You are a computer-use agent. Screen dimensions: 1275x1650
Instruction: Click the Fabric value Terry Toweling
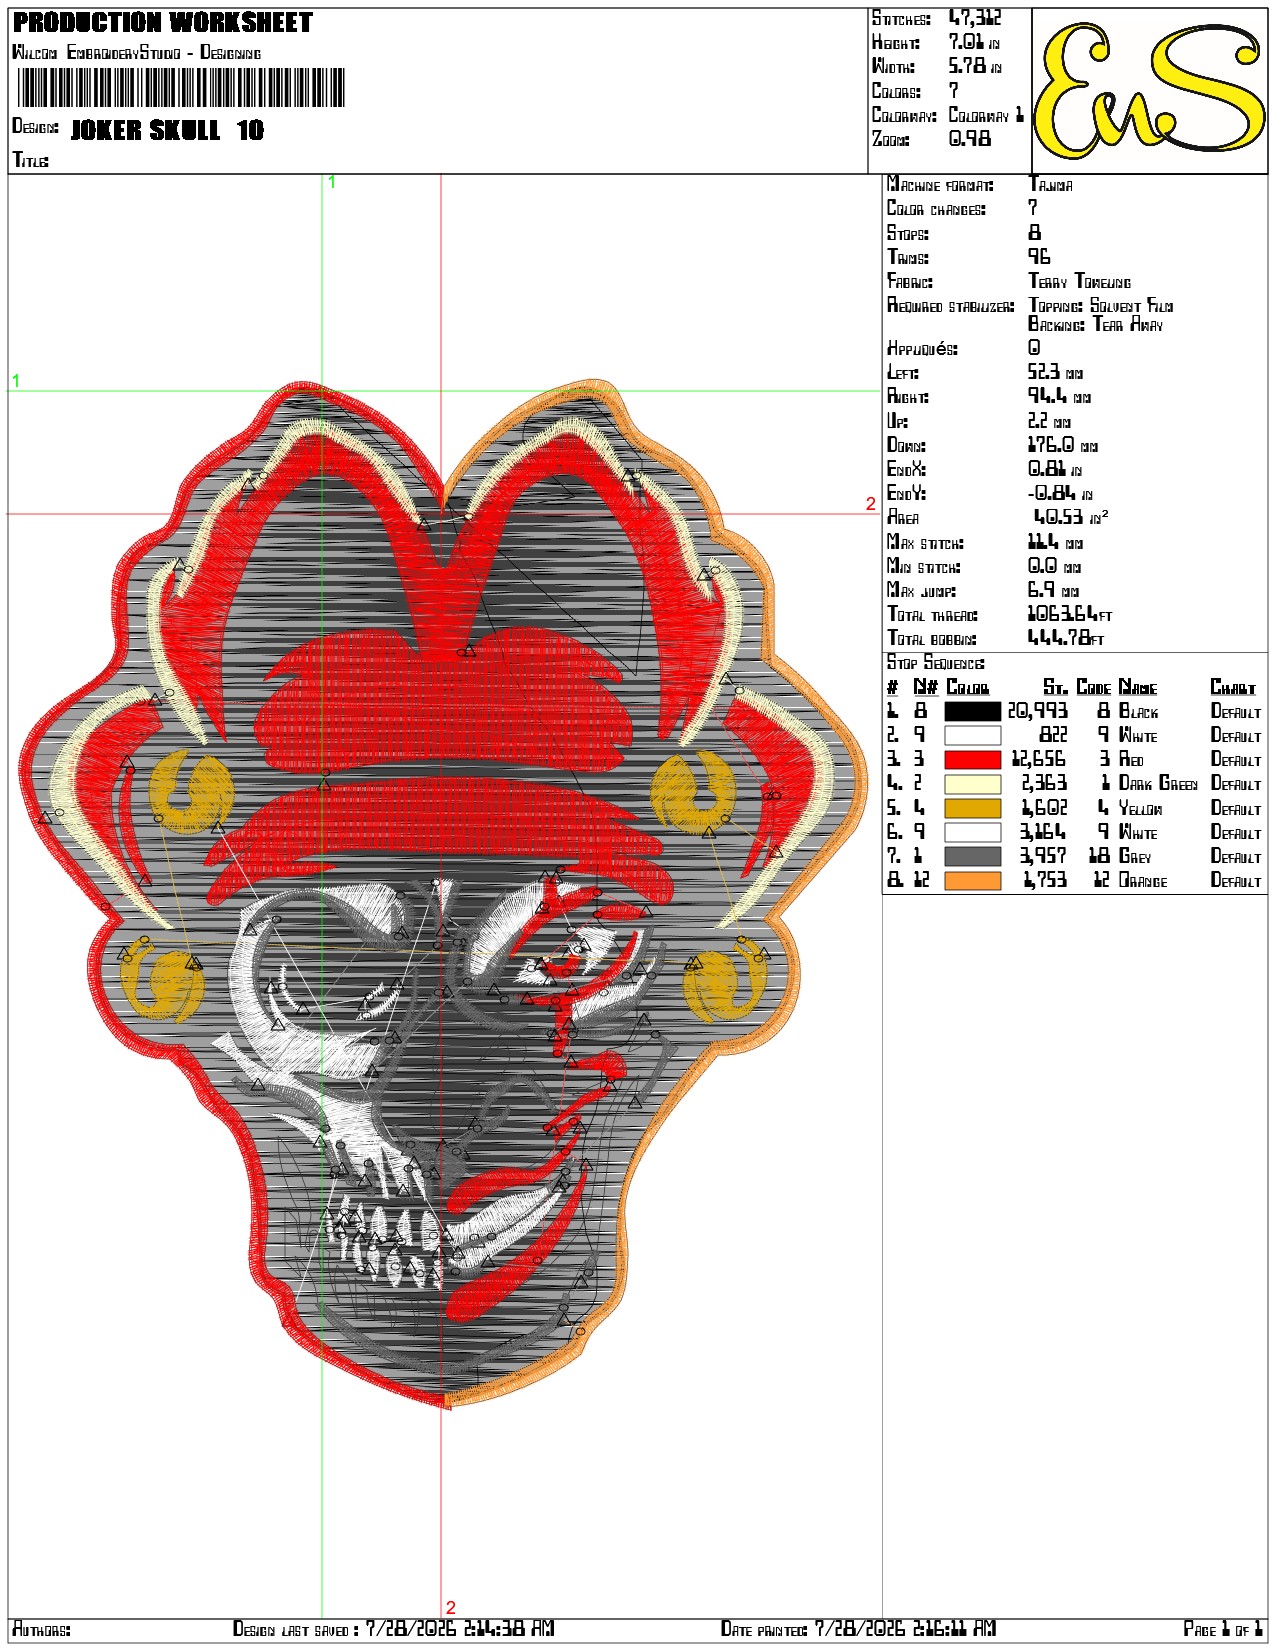[1080, 282]
